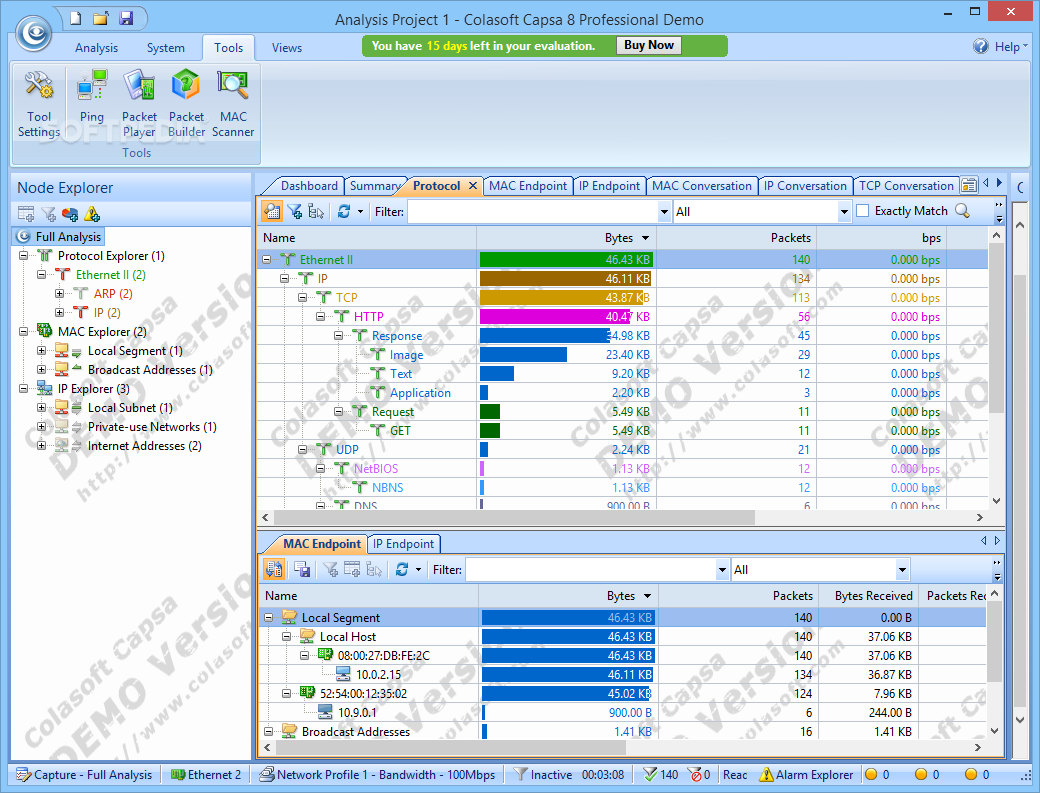The image size is (1040, 793).
Task: Click the Inactive filter funnel icon in status bar
Action: coord(521,774)
